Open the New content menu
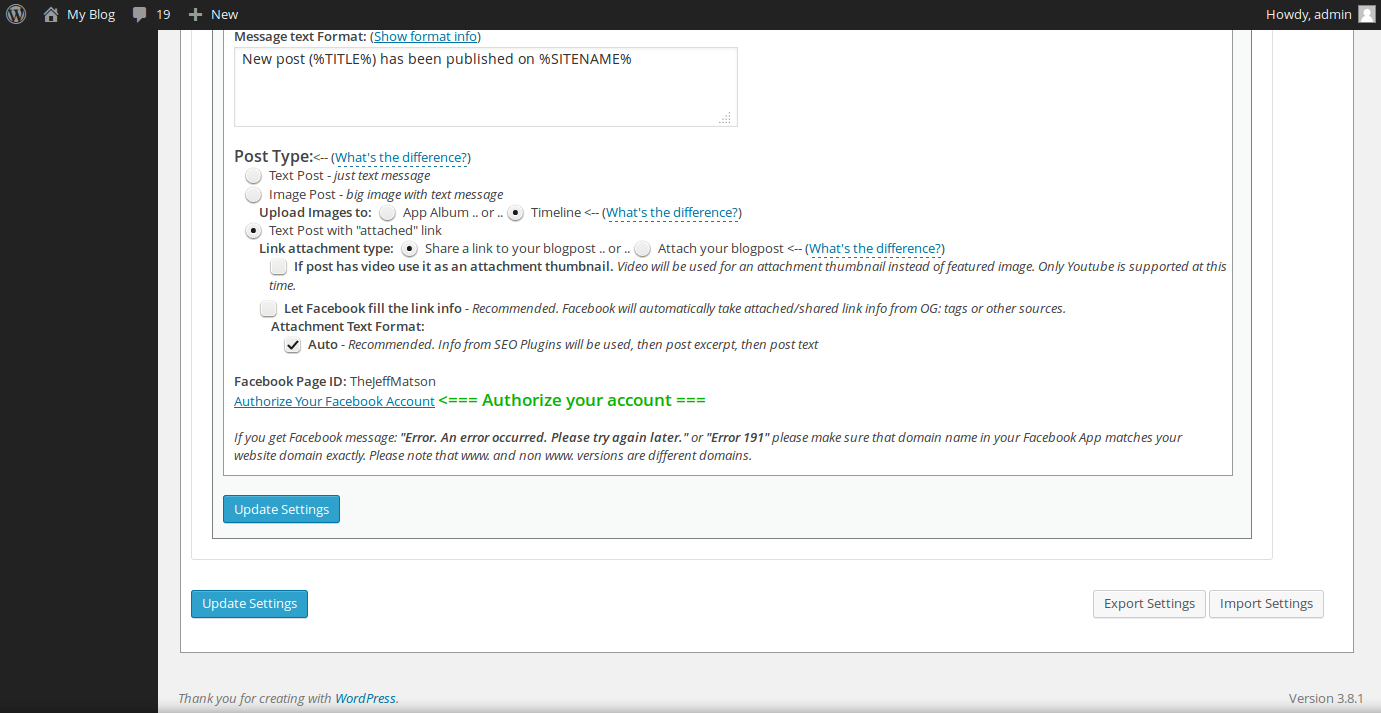This screenshot has width=1381, height=713. pos(213,14)
